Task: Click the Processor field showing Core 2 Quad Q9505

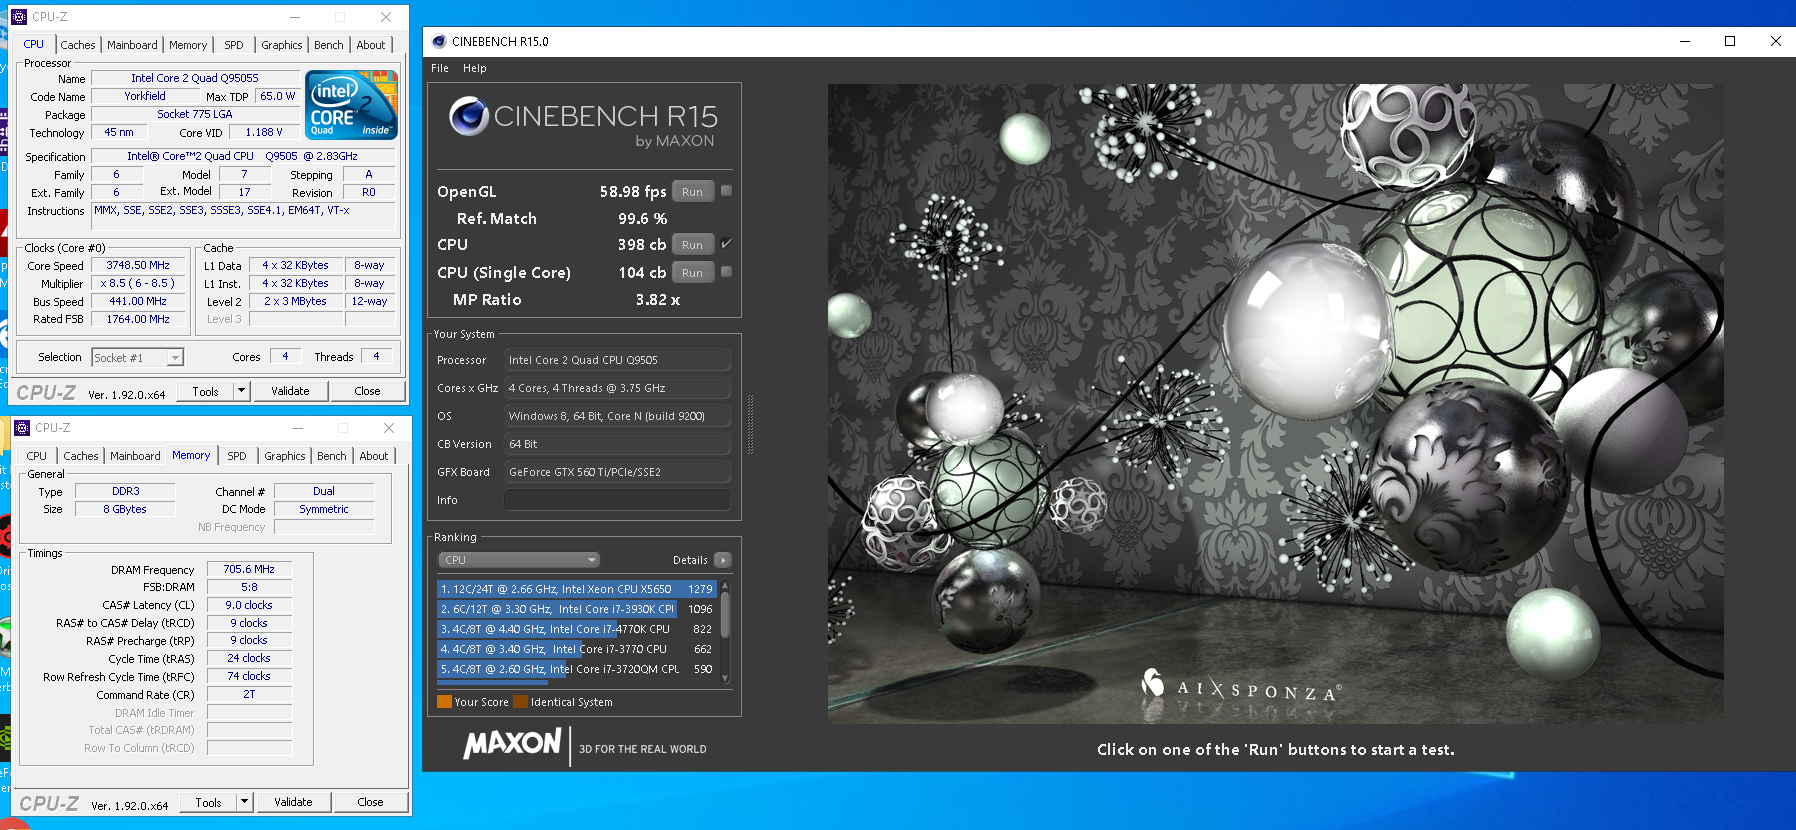Action: click(617, 360)
